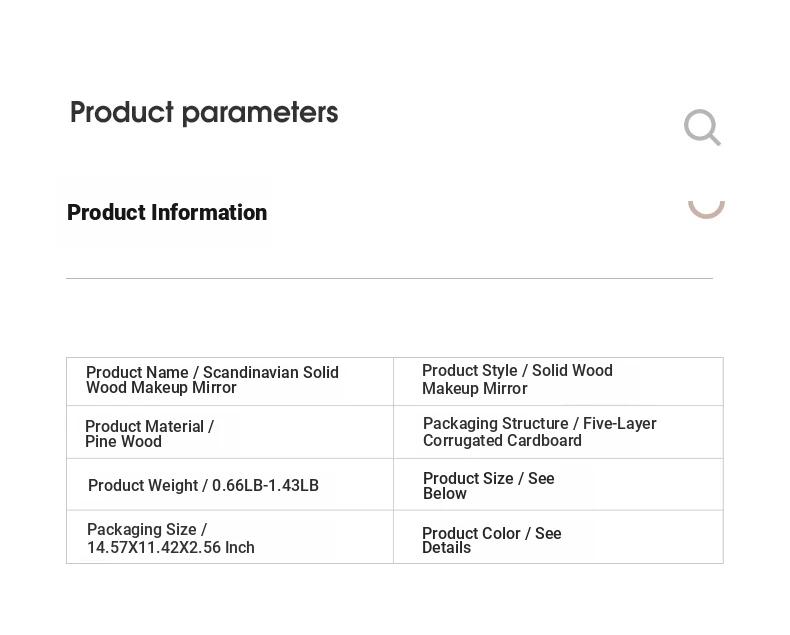Image resolution: width=790 pixels, height=635 pixels.
Task: Click the Packaging Structure cell
Action: [x=558, y=432]
